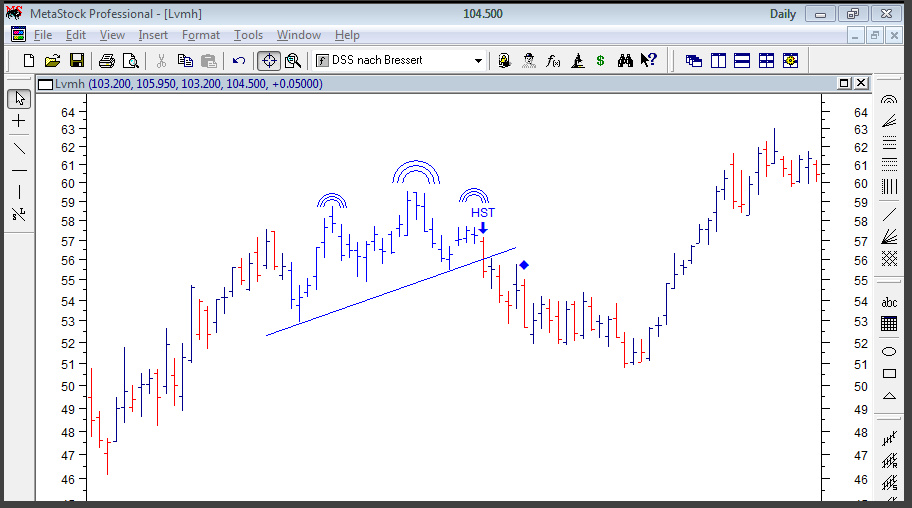The width and height of the screenshot is (912, 508).
Task: Select the standard error channel tool
Action: coord(889,483)
